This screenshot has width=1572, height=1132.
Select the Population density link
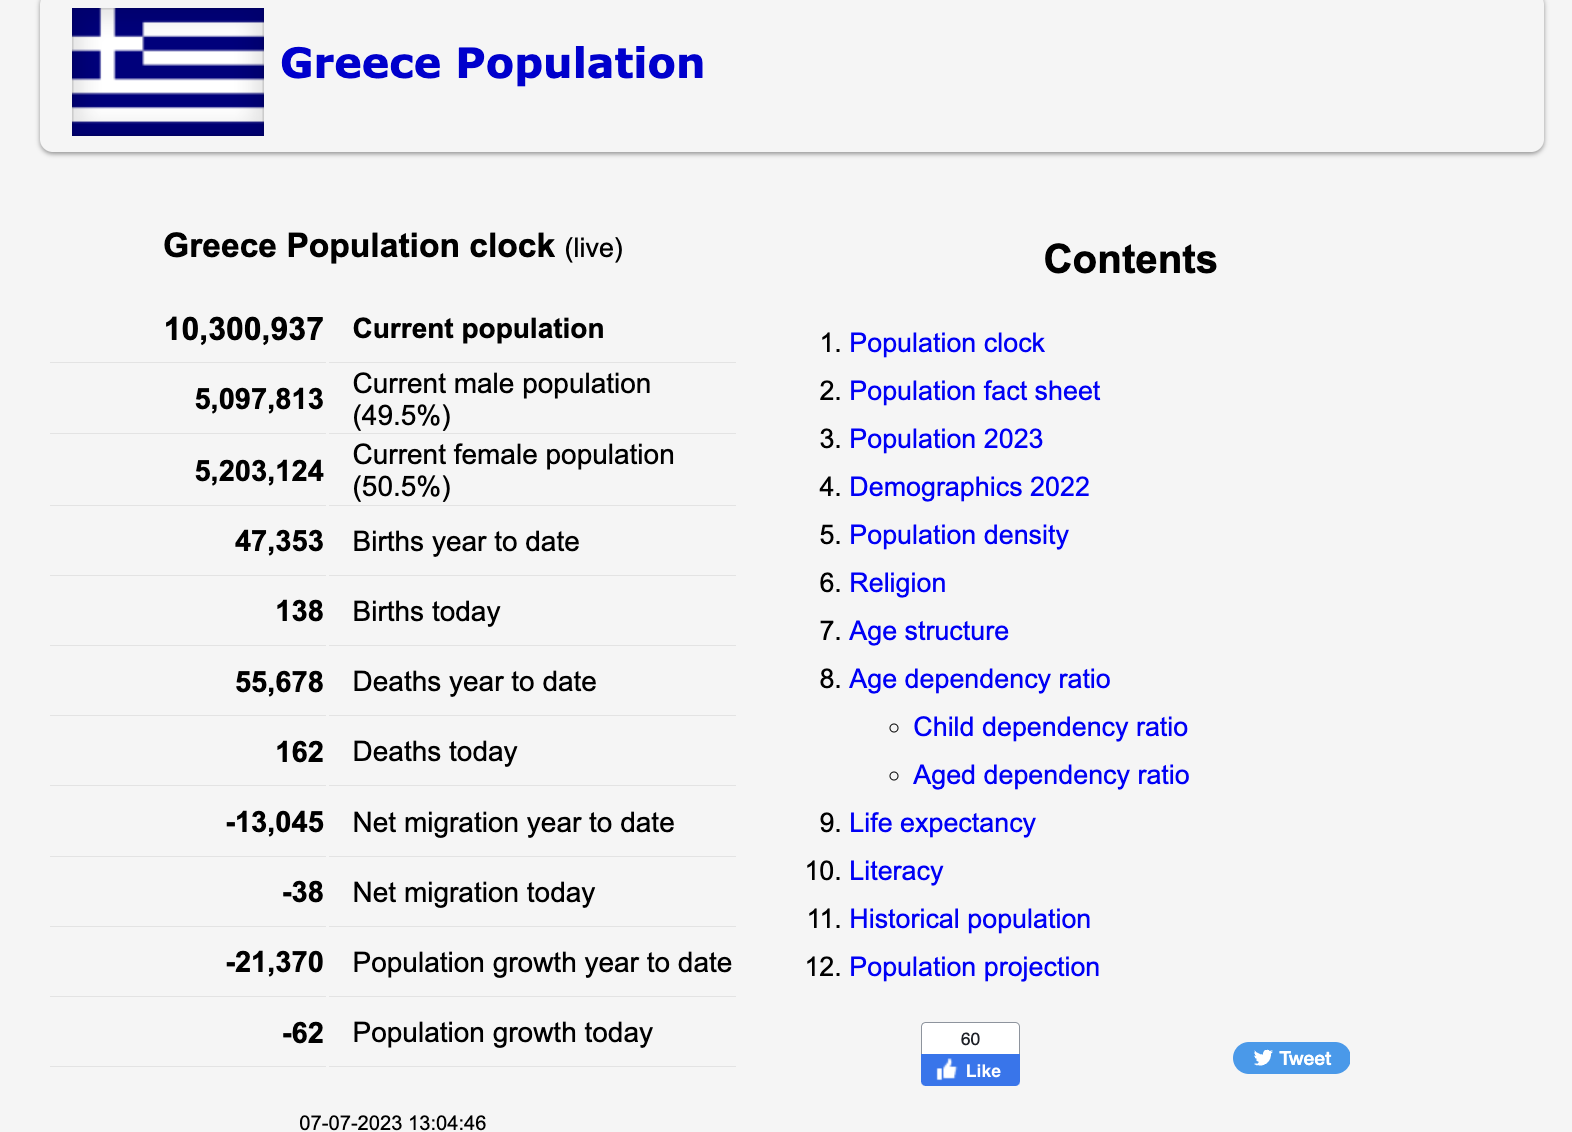(x=958, y=535)
